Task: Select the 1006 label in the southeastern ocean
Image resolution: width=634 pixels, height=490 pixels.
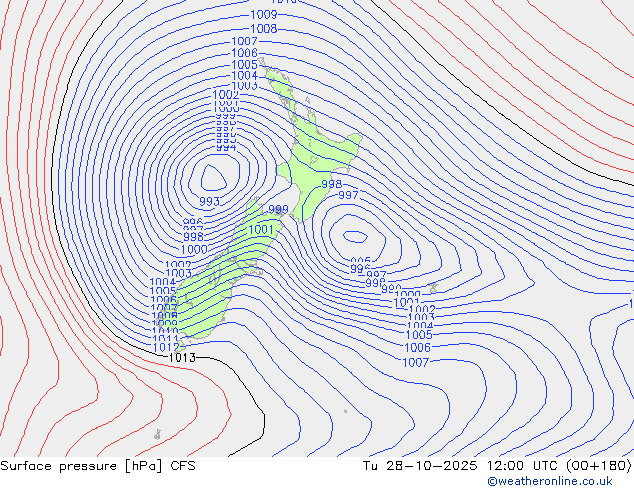Action: tap(418, 347)
